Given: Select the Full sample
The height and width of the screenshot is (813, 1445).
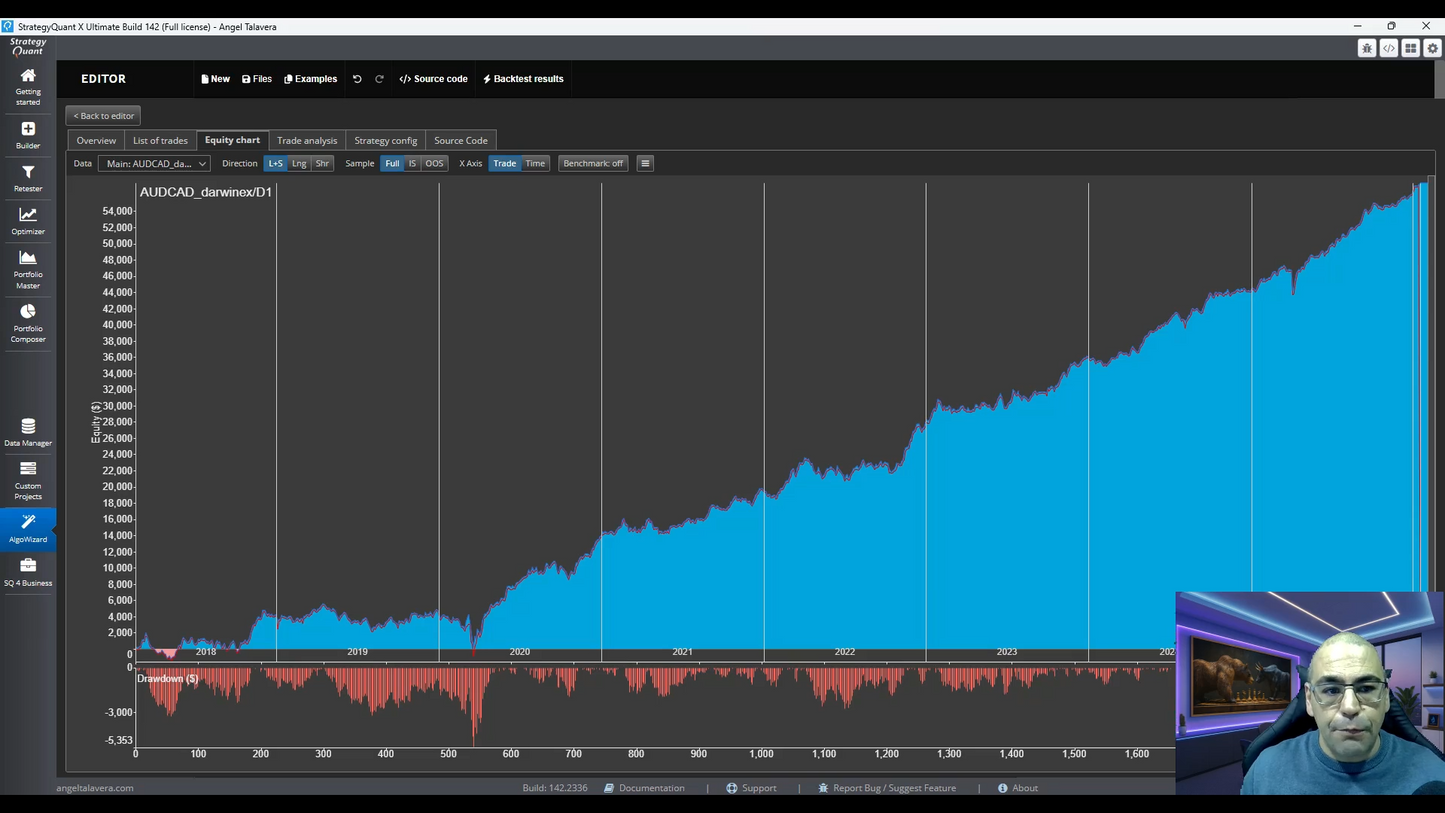Looking at the screenshot, I should pos(392,163).
